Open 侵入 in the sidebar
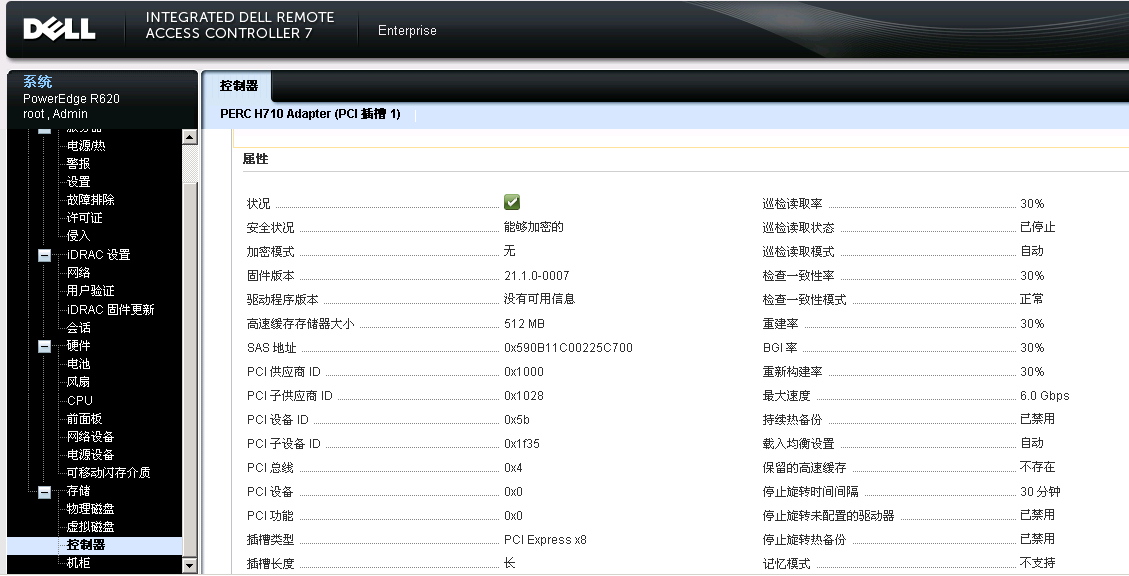 [78, 235]
